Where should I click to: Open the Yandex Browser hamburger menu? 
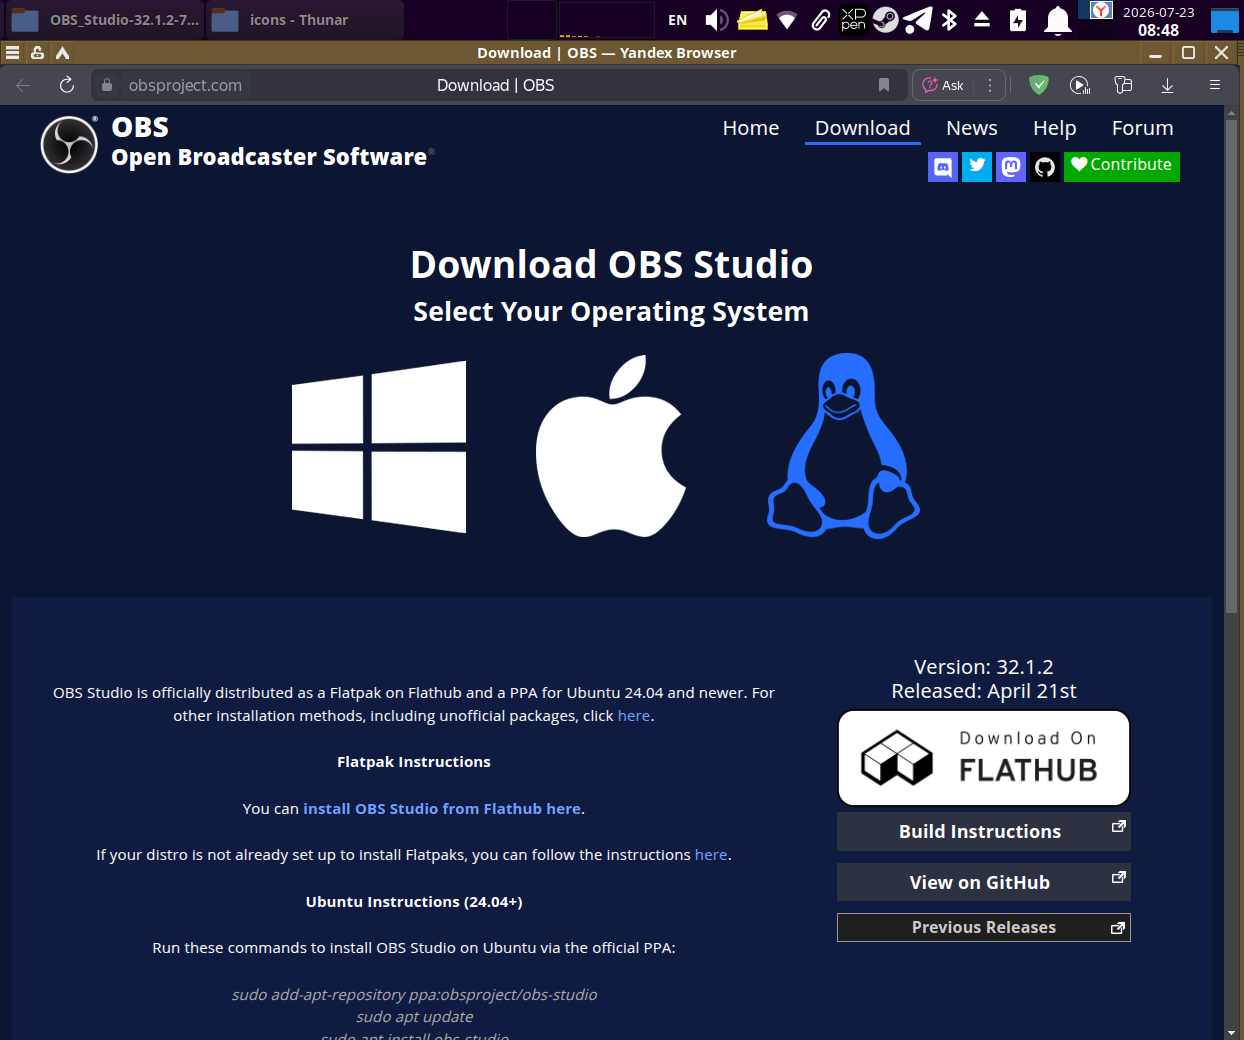[1215, 85]
